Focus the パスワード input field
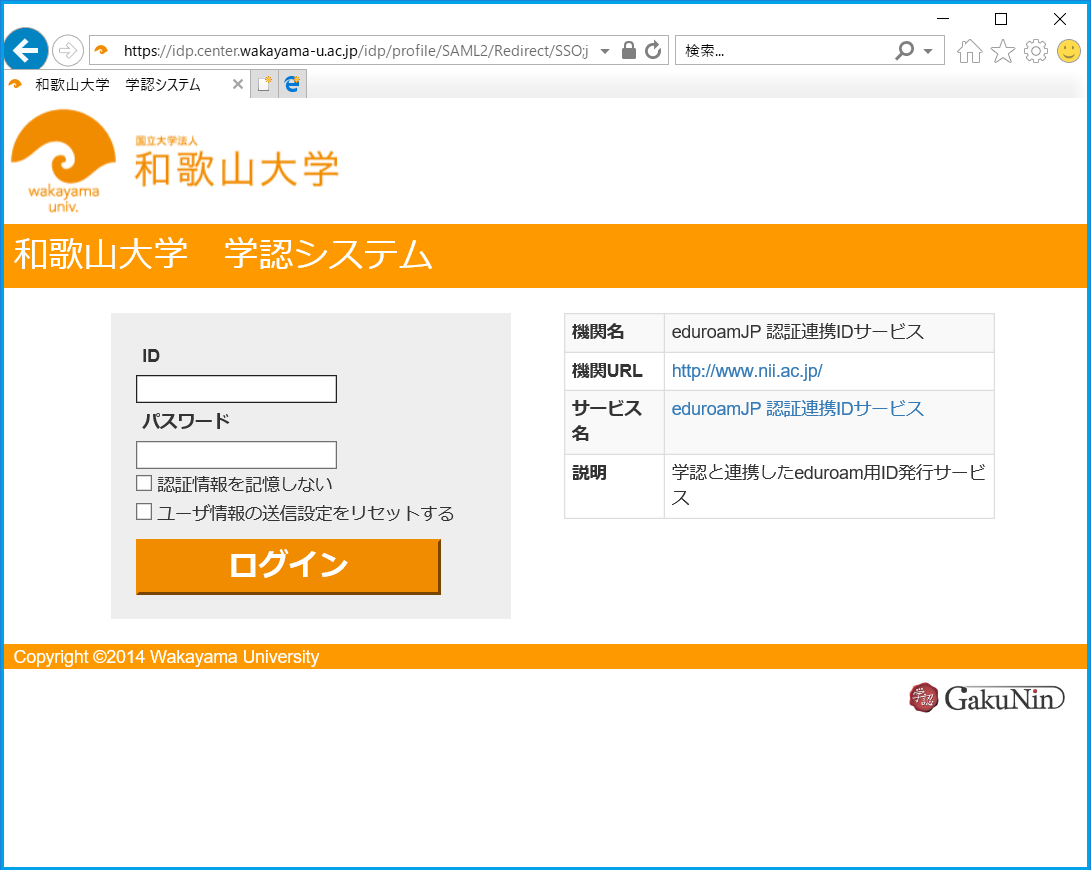 tap(237, 454)
